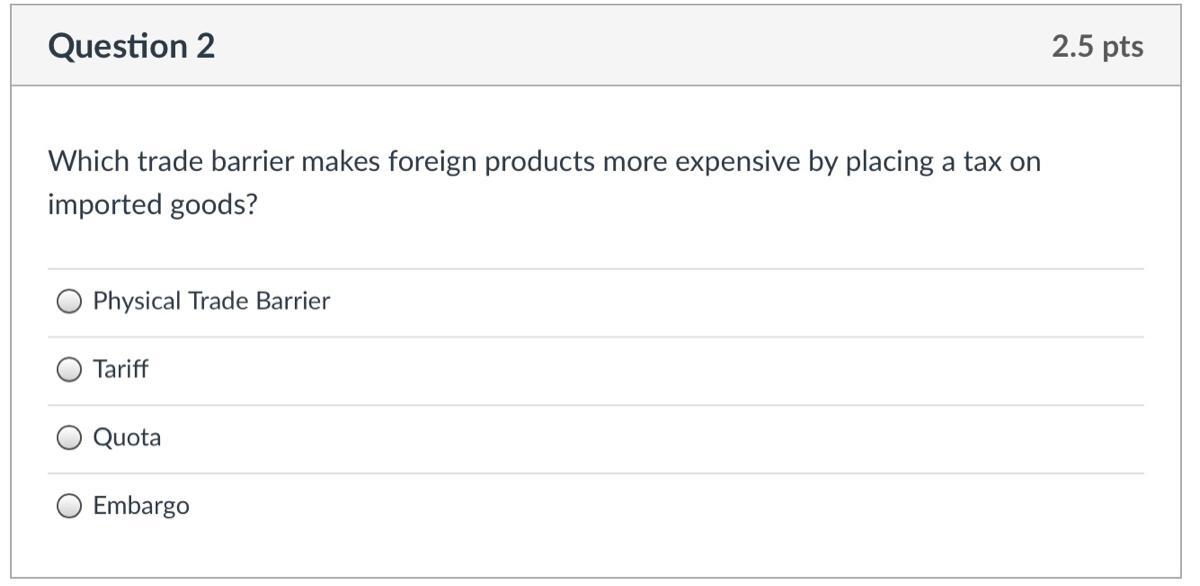Mark the Quota radio button
The width and height of the screenshot is (1200, 586).
coord(69,438)
